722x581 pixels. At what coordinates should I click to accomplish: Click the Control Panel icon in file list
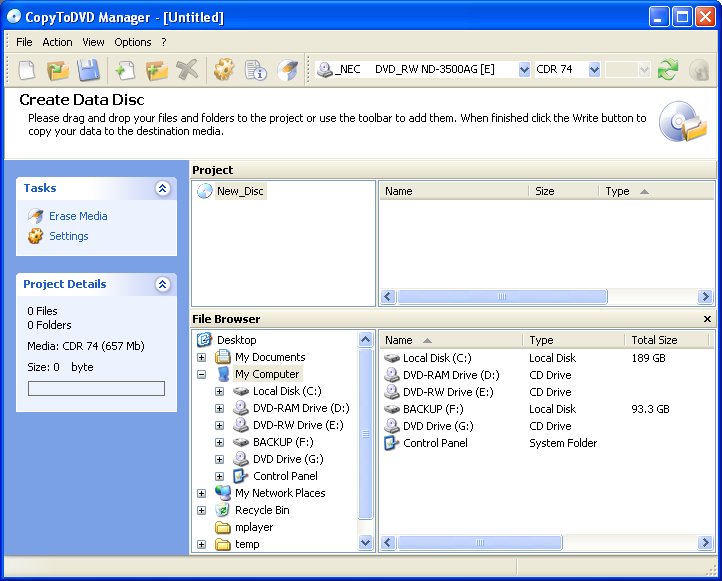coord(391,443)
